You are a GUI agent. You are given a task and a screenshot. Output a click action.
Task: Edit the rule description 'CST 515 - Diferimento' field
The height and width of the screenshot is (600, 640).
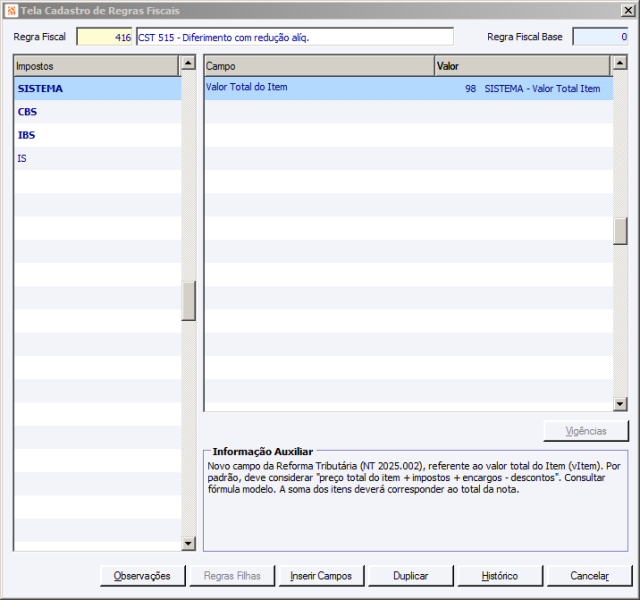point(295,37)
